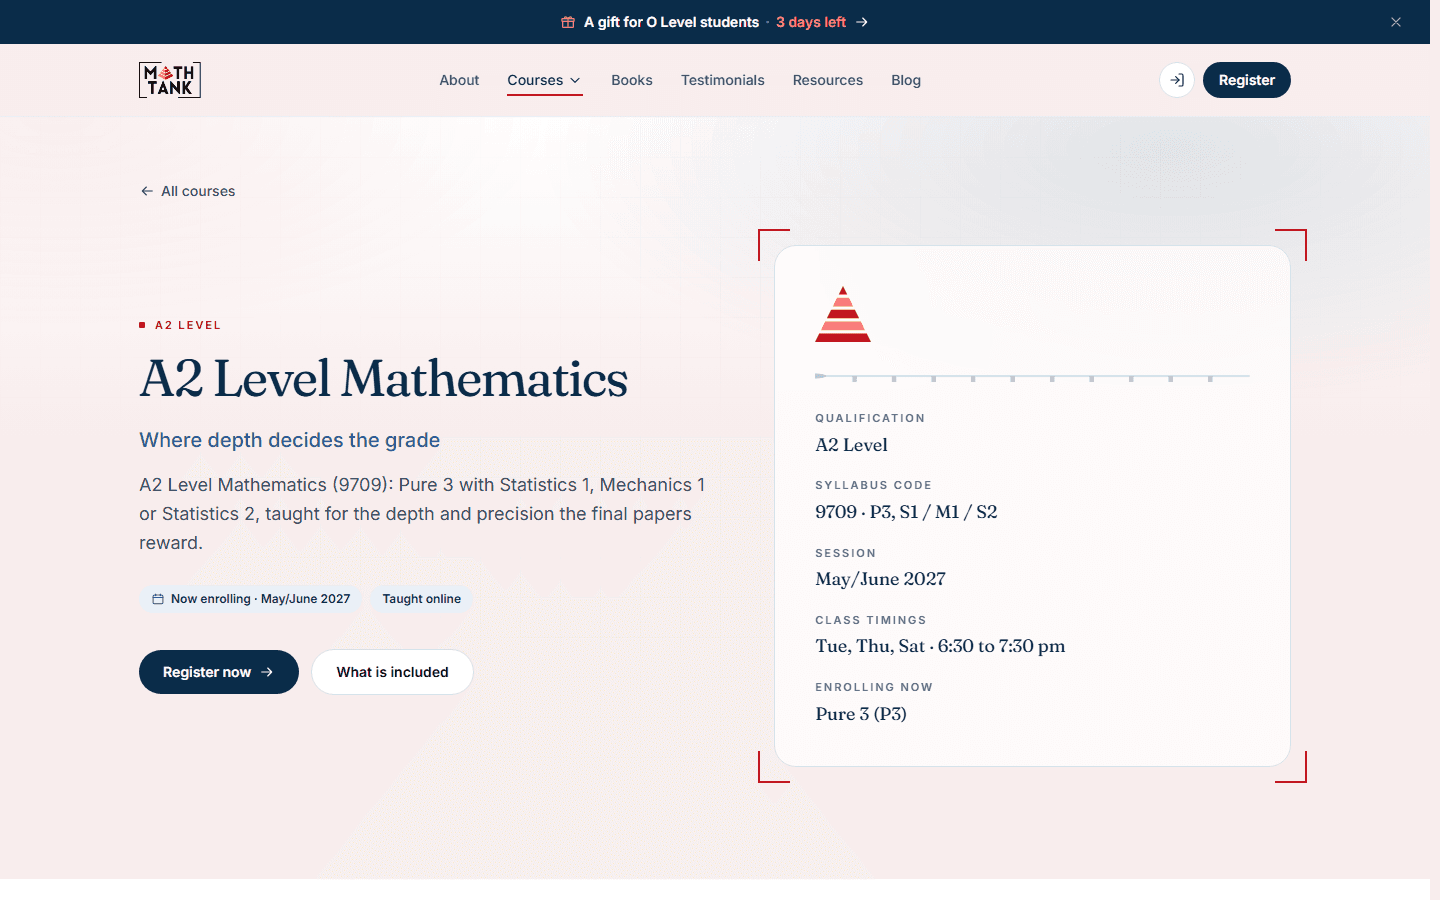Image resolution: width=1440 pixels, height=900 pixels.
Task: Click the A2 Level Mathematics heading
Action: (x=384, y=378)
